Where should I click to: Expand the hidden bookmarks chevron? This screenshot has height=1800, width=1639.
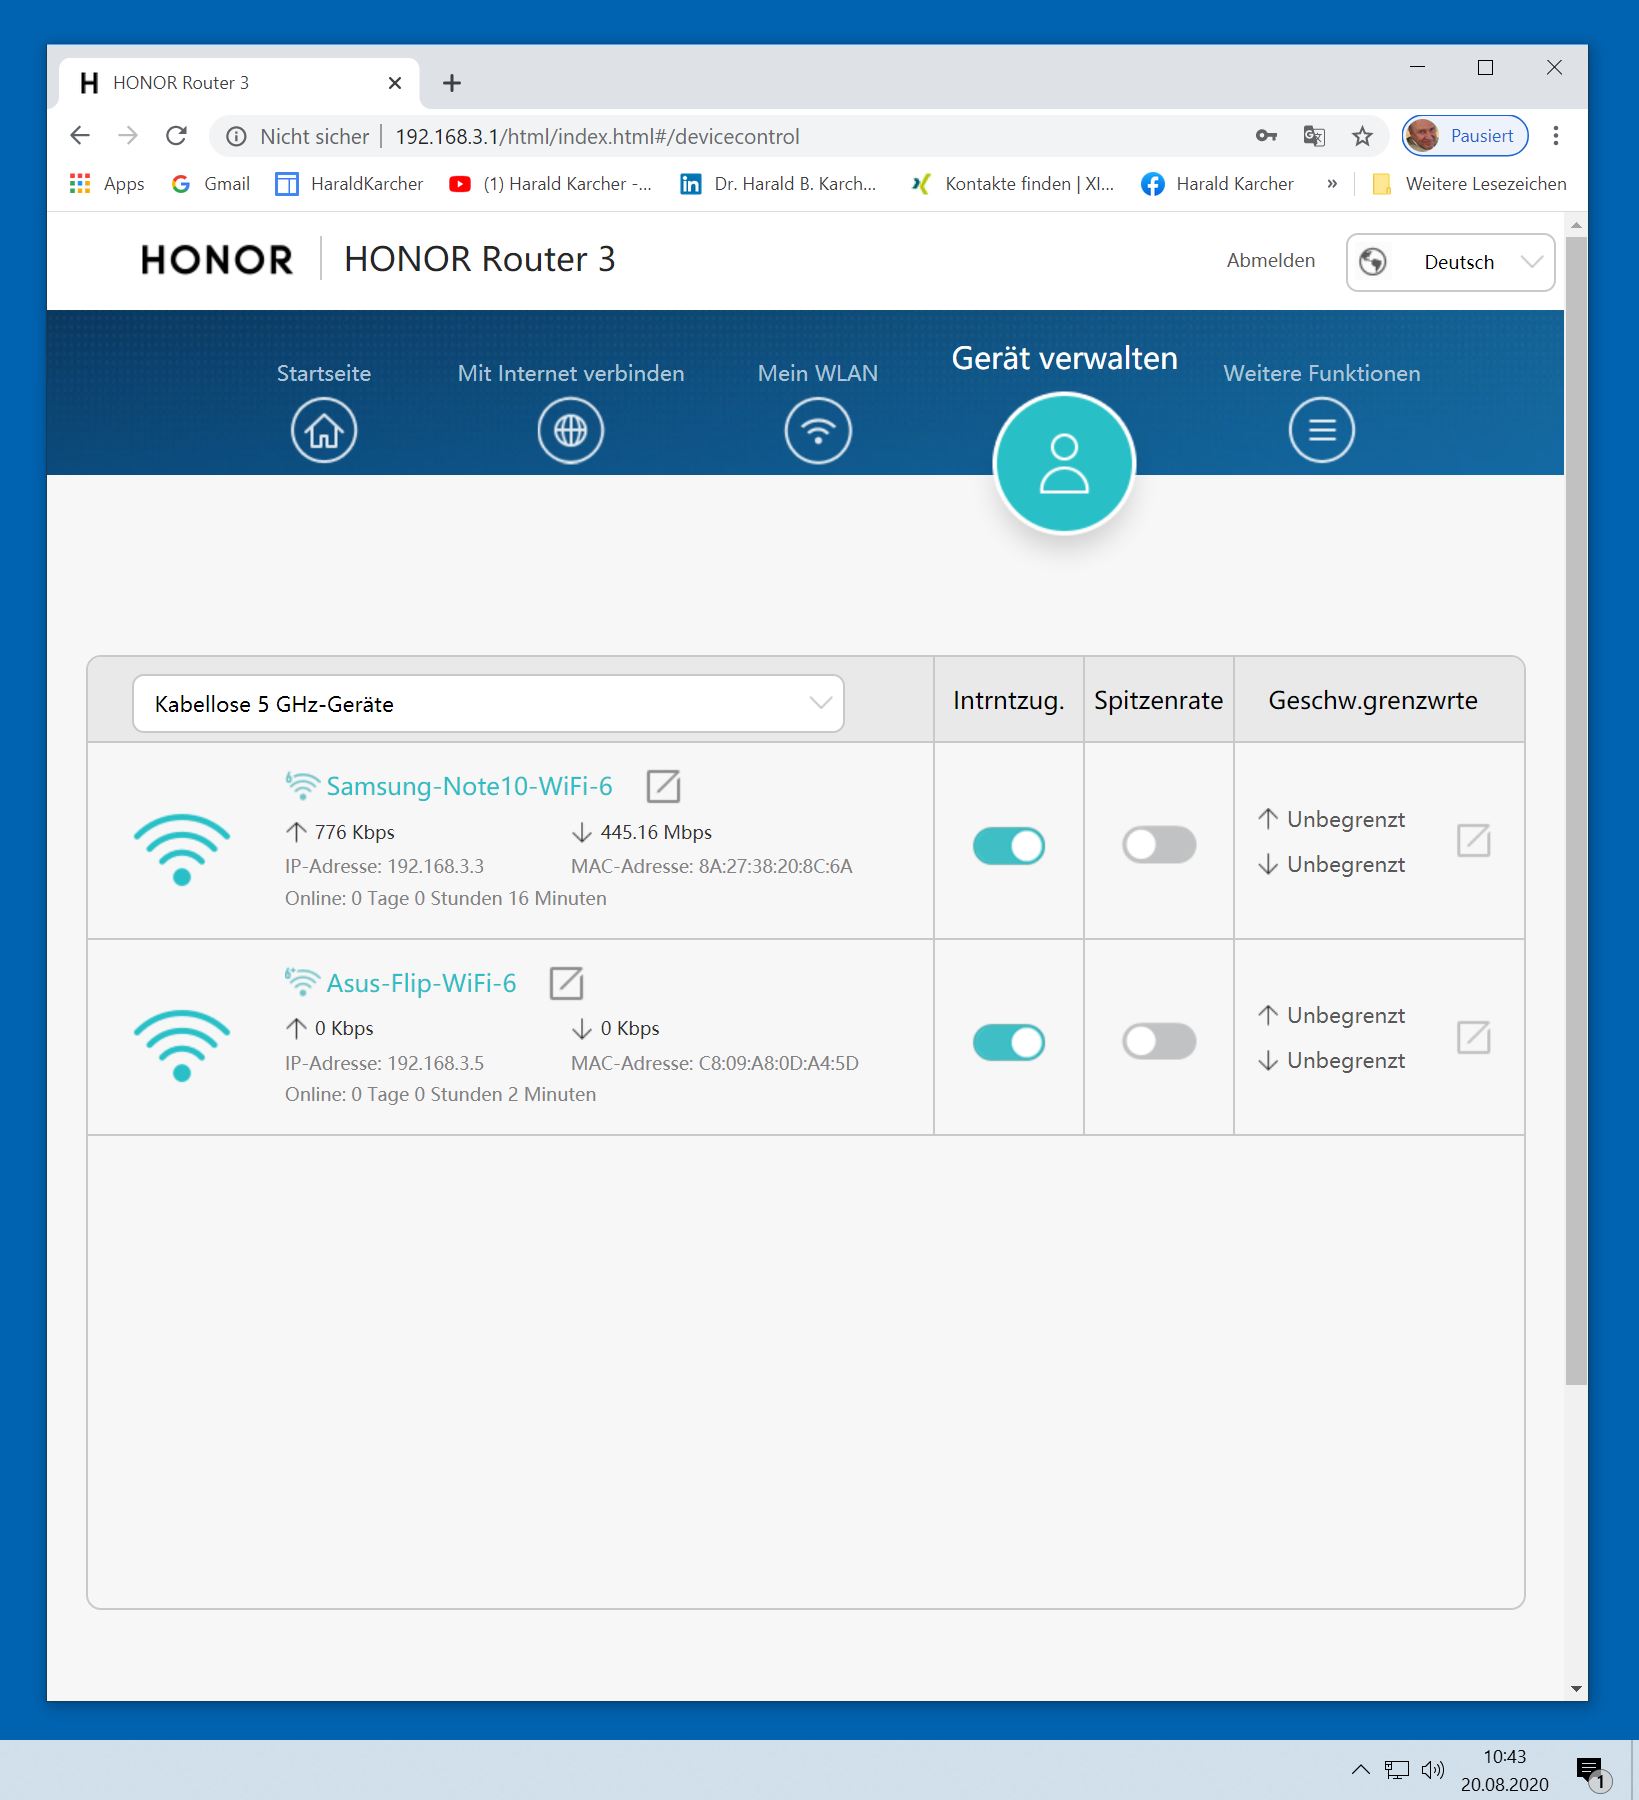pos(1331,184)
